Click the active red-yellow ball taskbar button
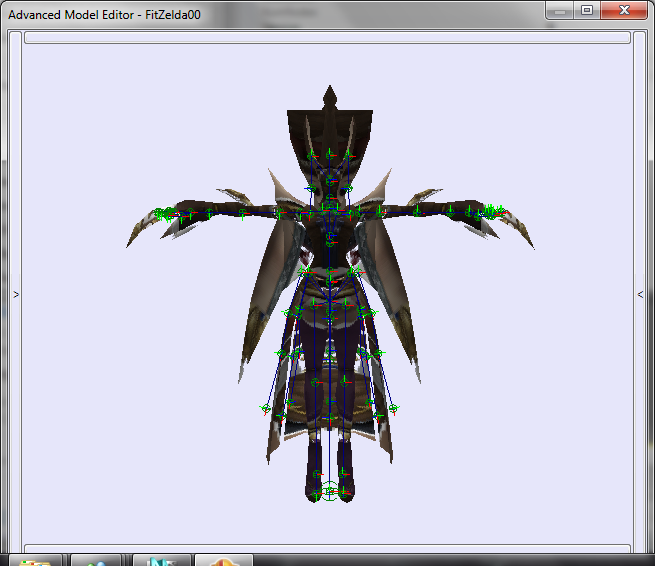This screenshot has height=566, width=655. coord(223,561)
